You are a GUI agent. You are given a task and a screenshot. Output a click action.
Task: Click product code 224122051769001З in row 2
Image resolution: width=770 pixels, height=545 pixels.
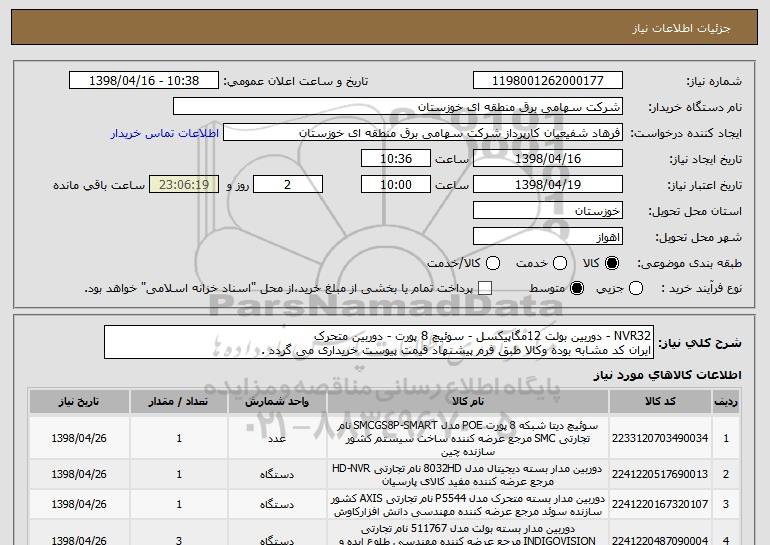click(660, 474)
